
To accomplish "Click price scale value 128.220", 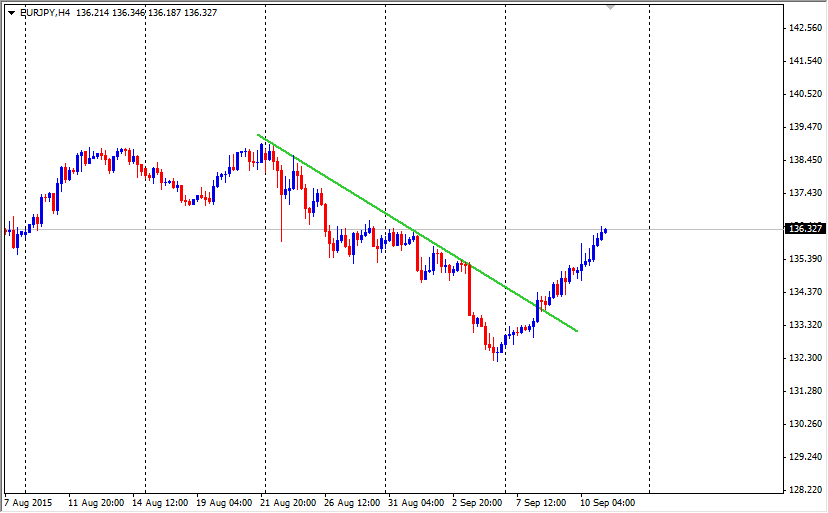I will 805,490.
